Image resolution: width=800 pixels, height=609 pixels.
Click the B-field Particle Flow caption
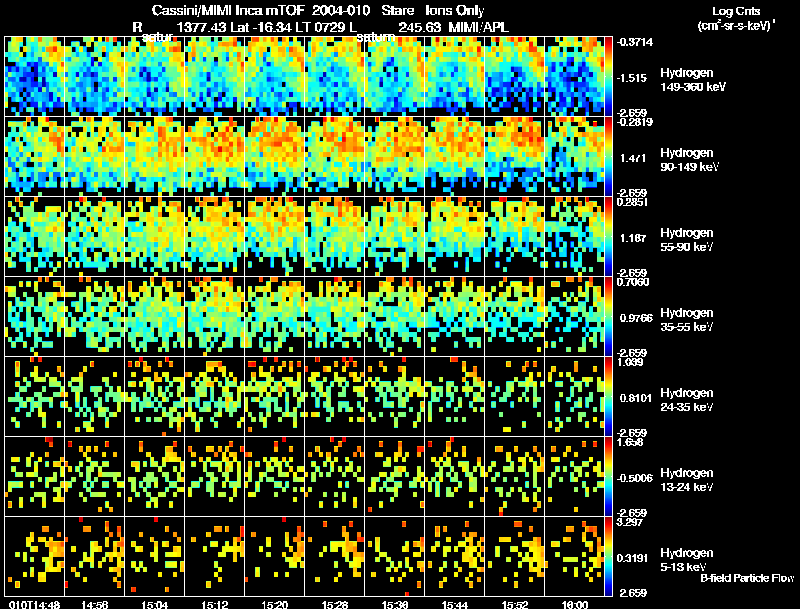pyautogui.click(x=747, y=578)
